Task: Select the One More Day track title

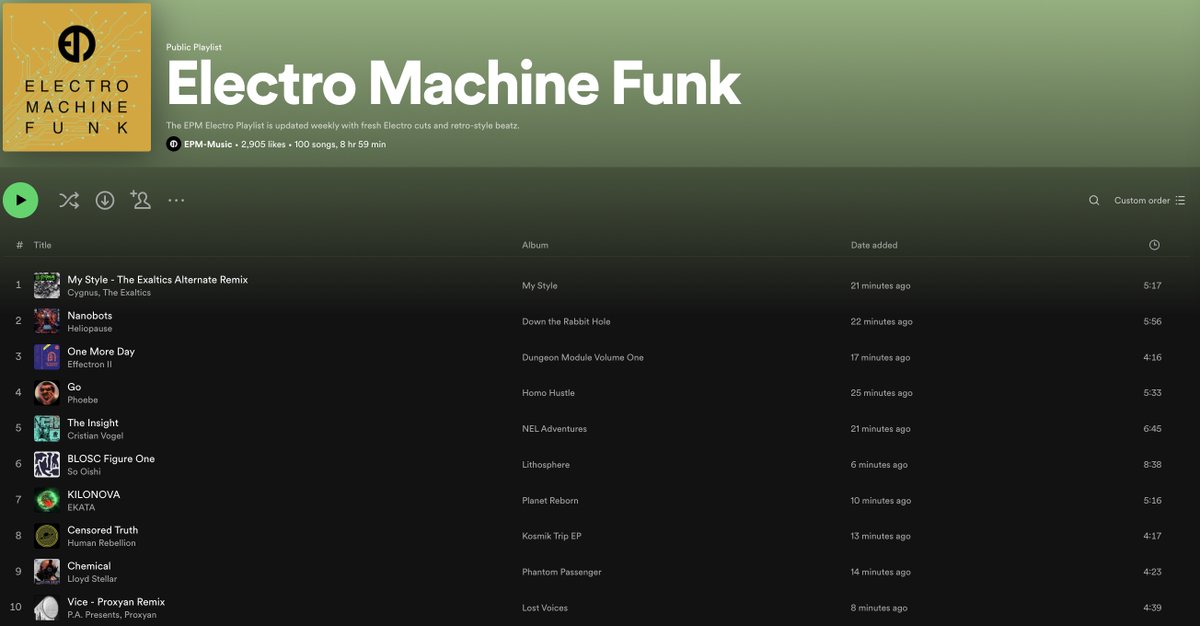Action: tap(101, 352)
